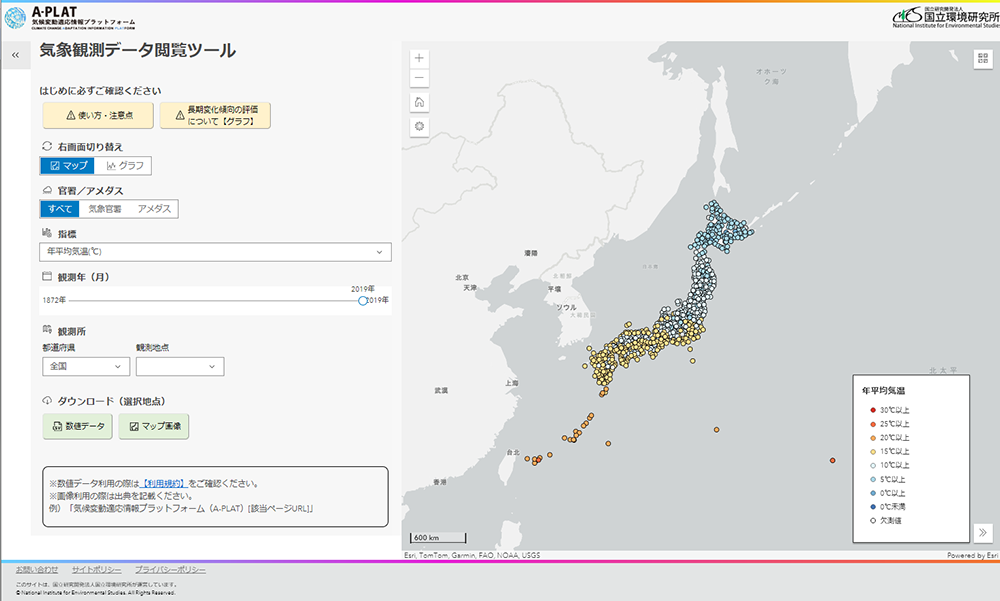
Task: Open the 指標 年平均気温 dropdown
Action: pos(215,252)
